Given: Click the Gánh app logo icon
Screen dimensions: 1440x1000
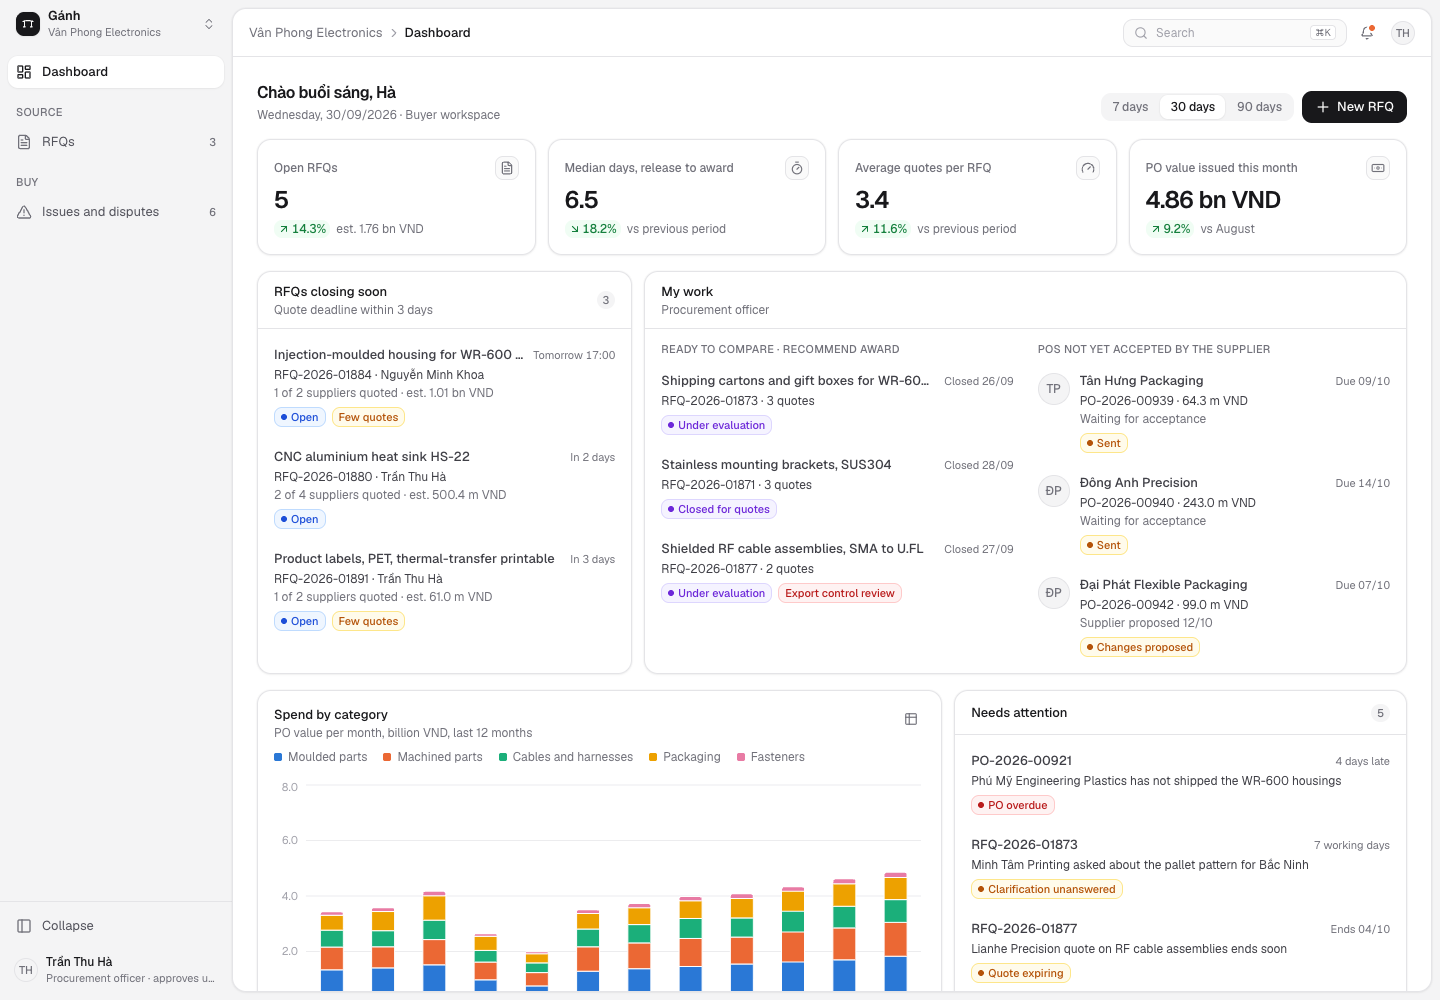Looking at the screenshot, I should (28, 24).
